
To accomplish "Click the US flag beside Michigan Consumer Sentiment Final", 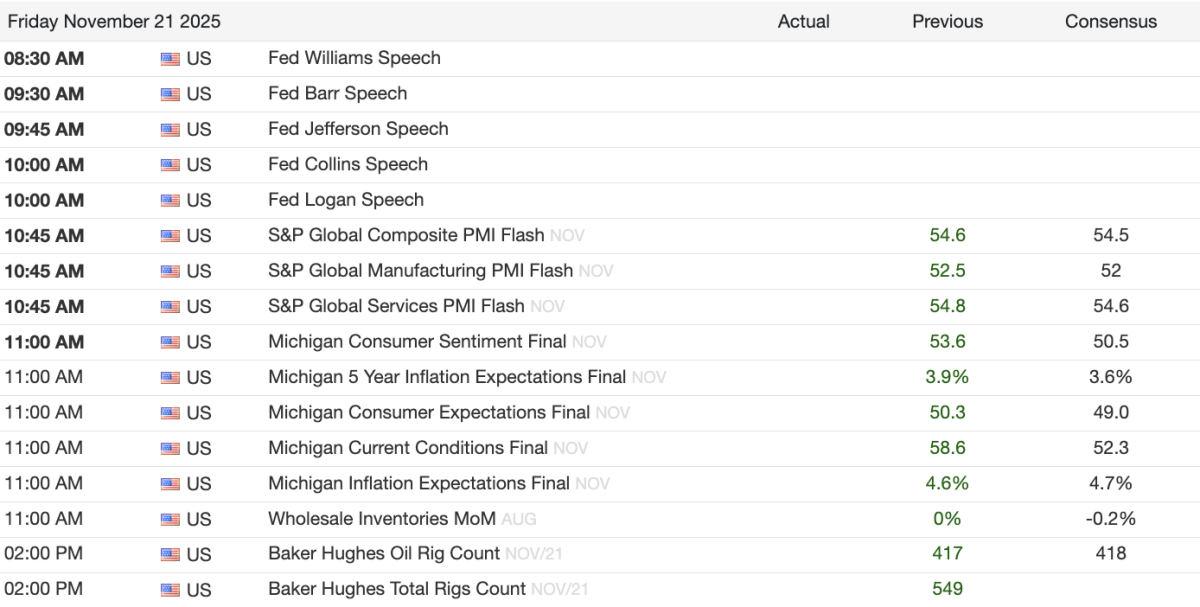I will (170, 342).
